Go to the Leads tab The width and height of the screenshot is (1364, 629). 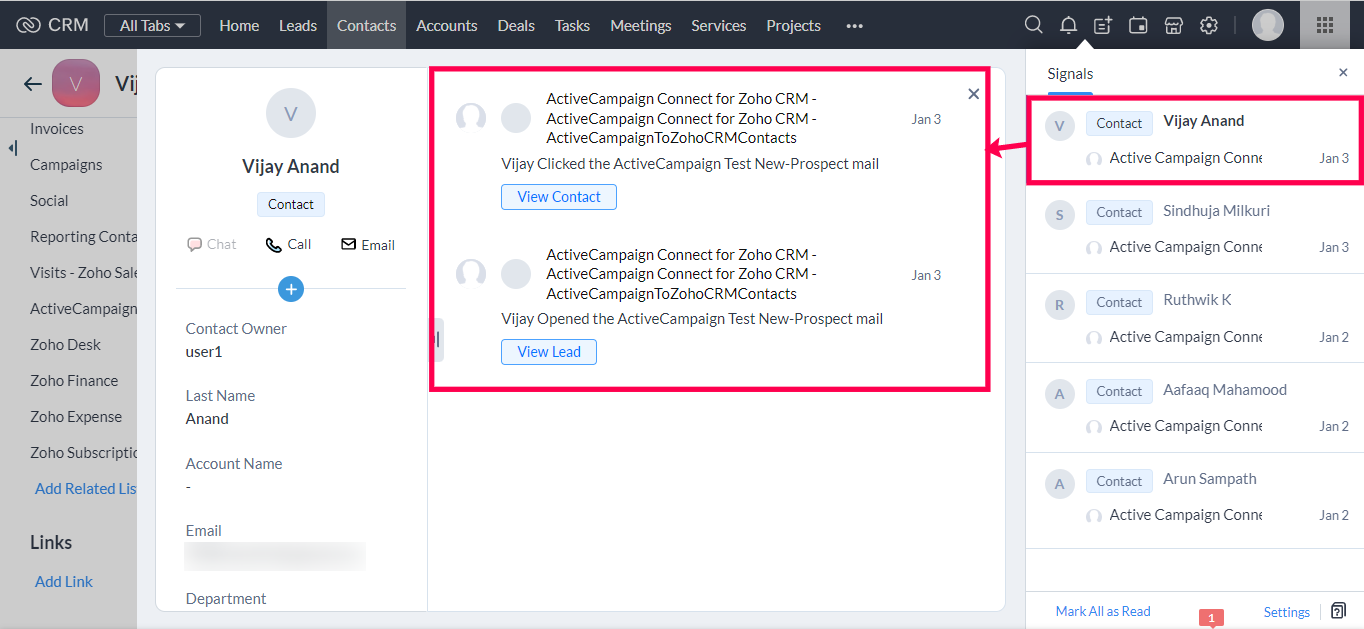298,26
